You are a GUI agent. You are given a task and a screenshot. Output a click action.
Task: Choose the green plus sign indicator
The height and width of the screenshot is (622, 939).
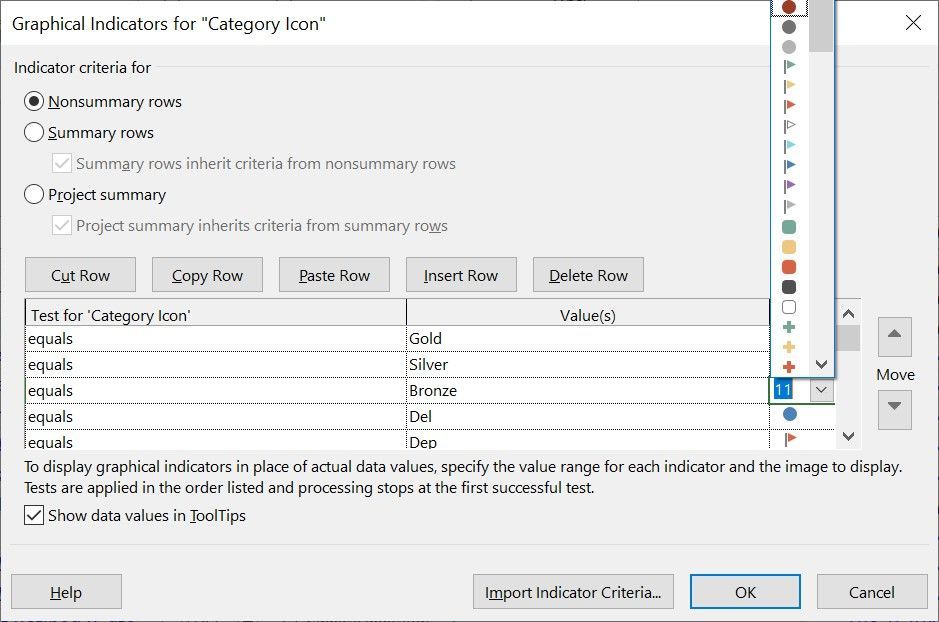click(789, 327)
